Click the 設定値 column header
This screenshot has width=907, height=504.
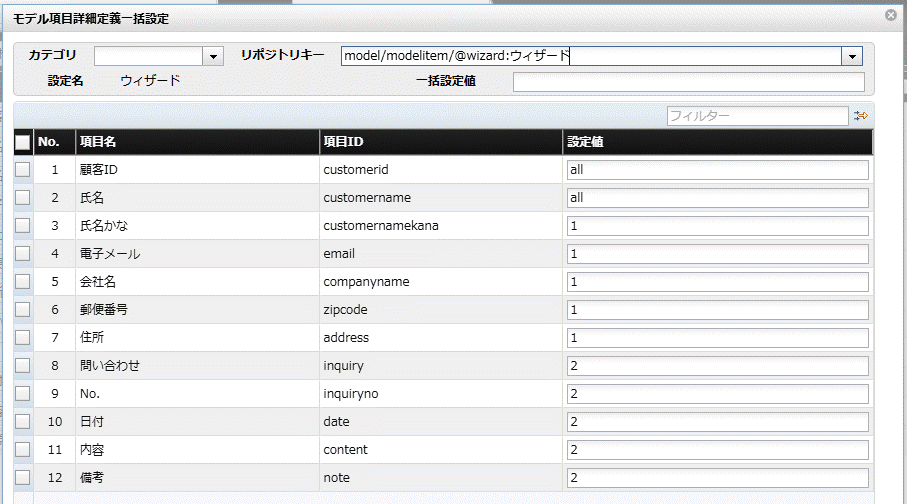pos(718,142)
